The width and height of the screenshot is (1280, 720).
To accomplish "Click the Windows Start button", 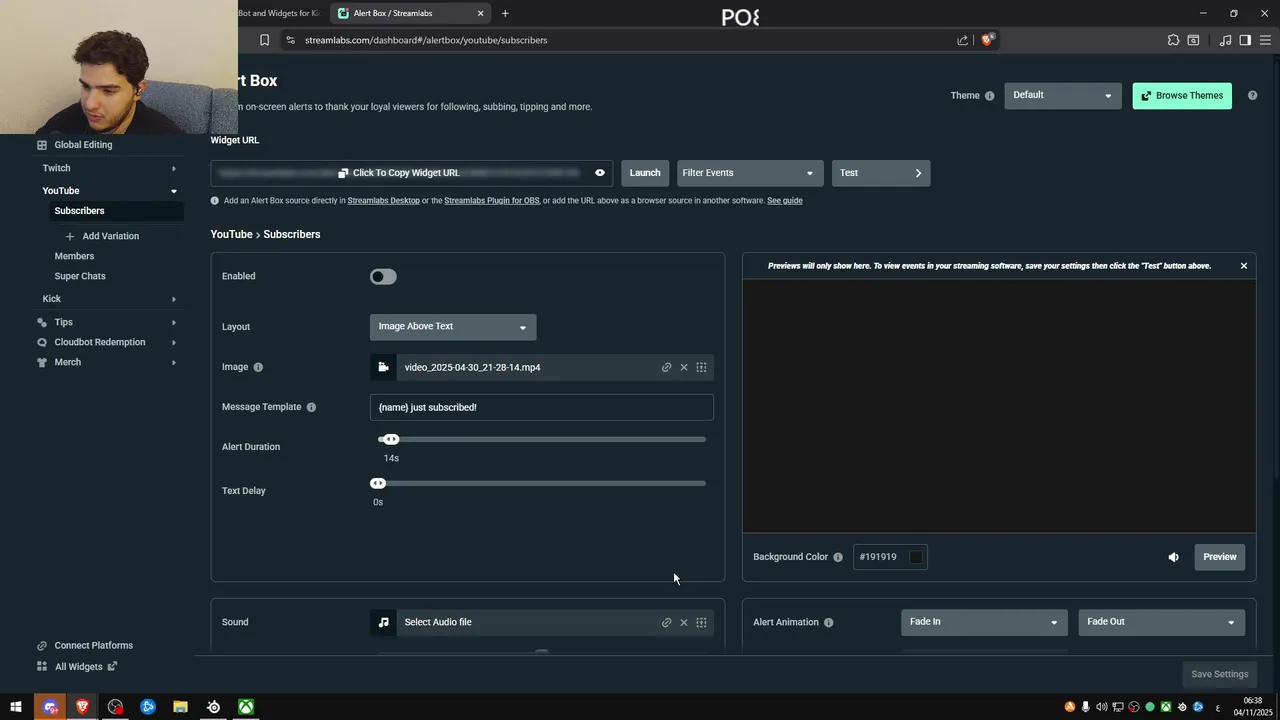I will click(x=16, y=707).
